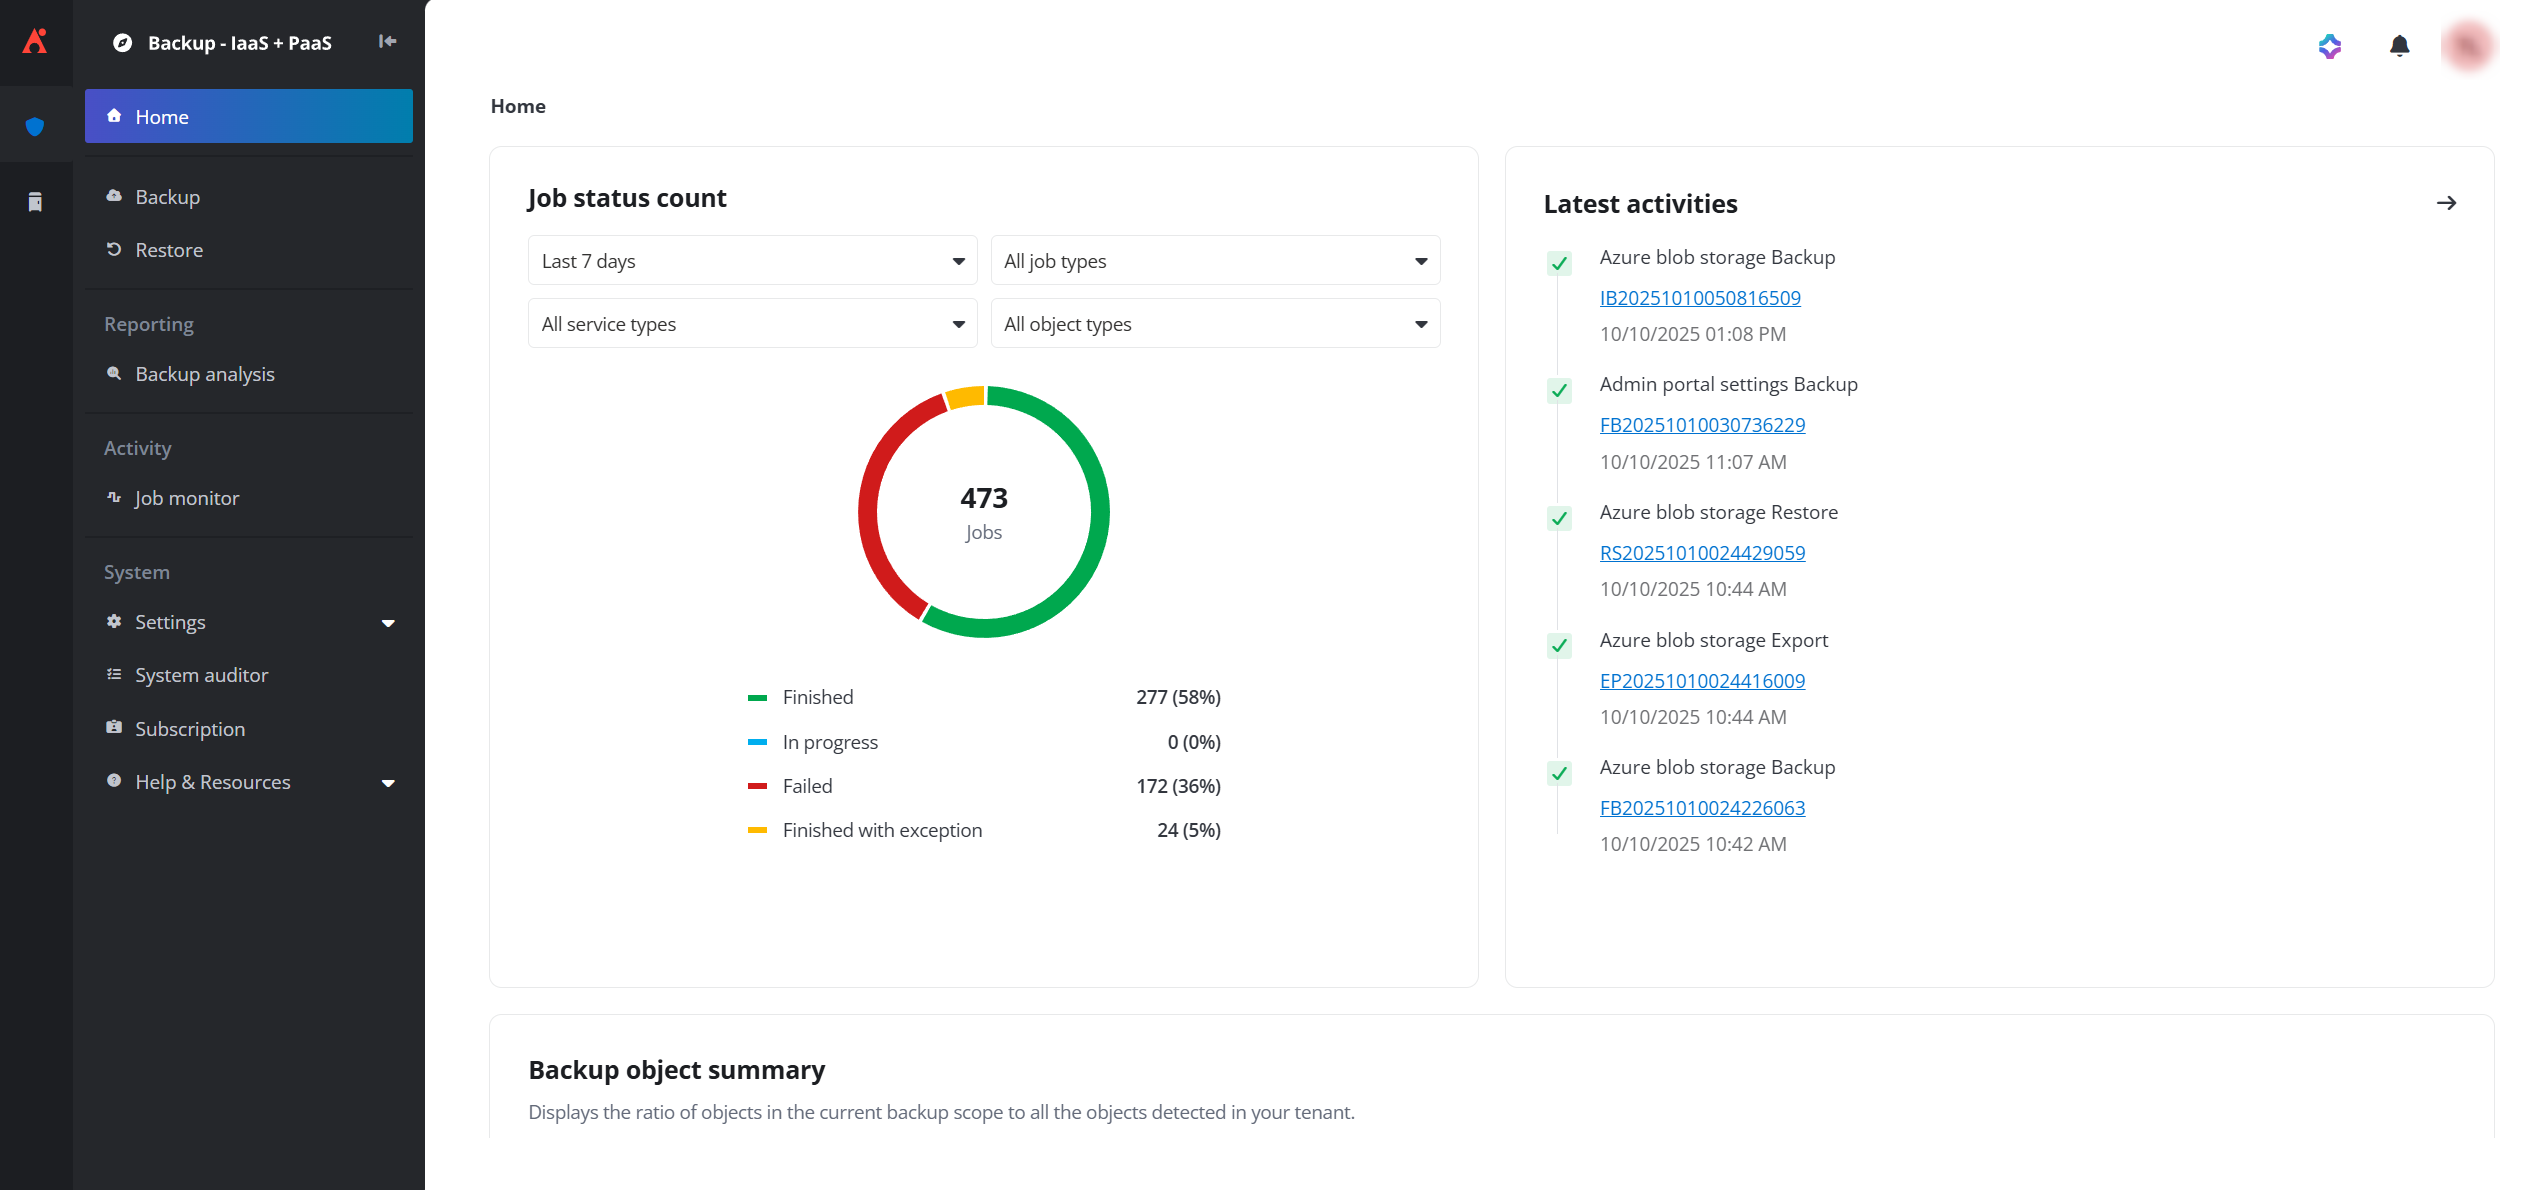Click the storage vault icon in the left rail

pyautogui.click(x=35, y=201)
